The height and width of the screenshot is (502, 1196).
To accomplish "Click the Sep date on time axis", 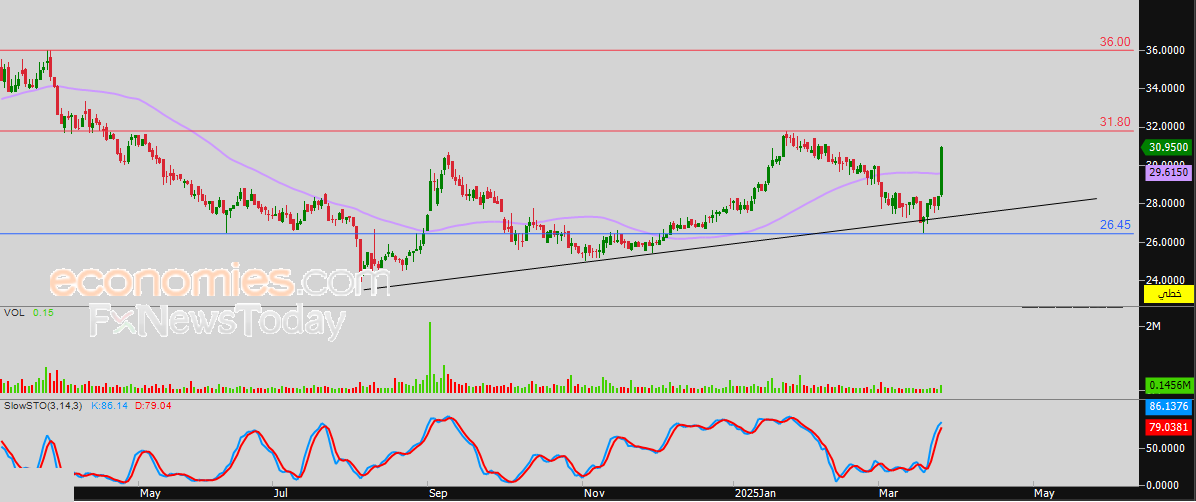I will pyautogui.click(x=437, y=494).
